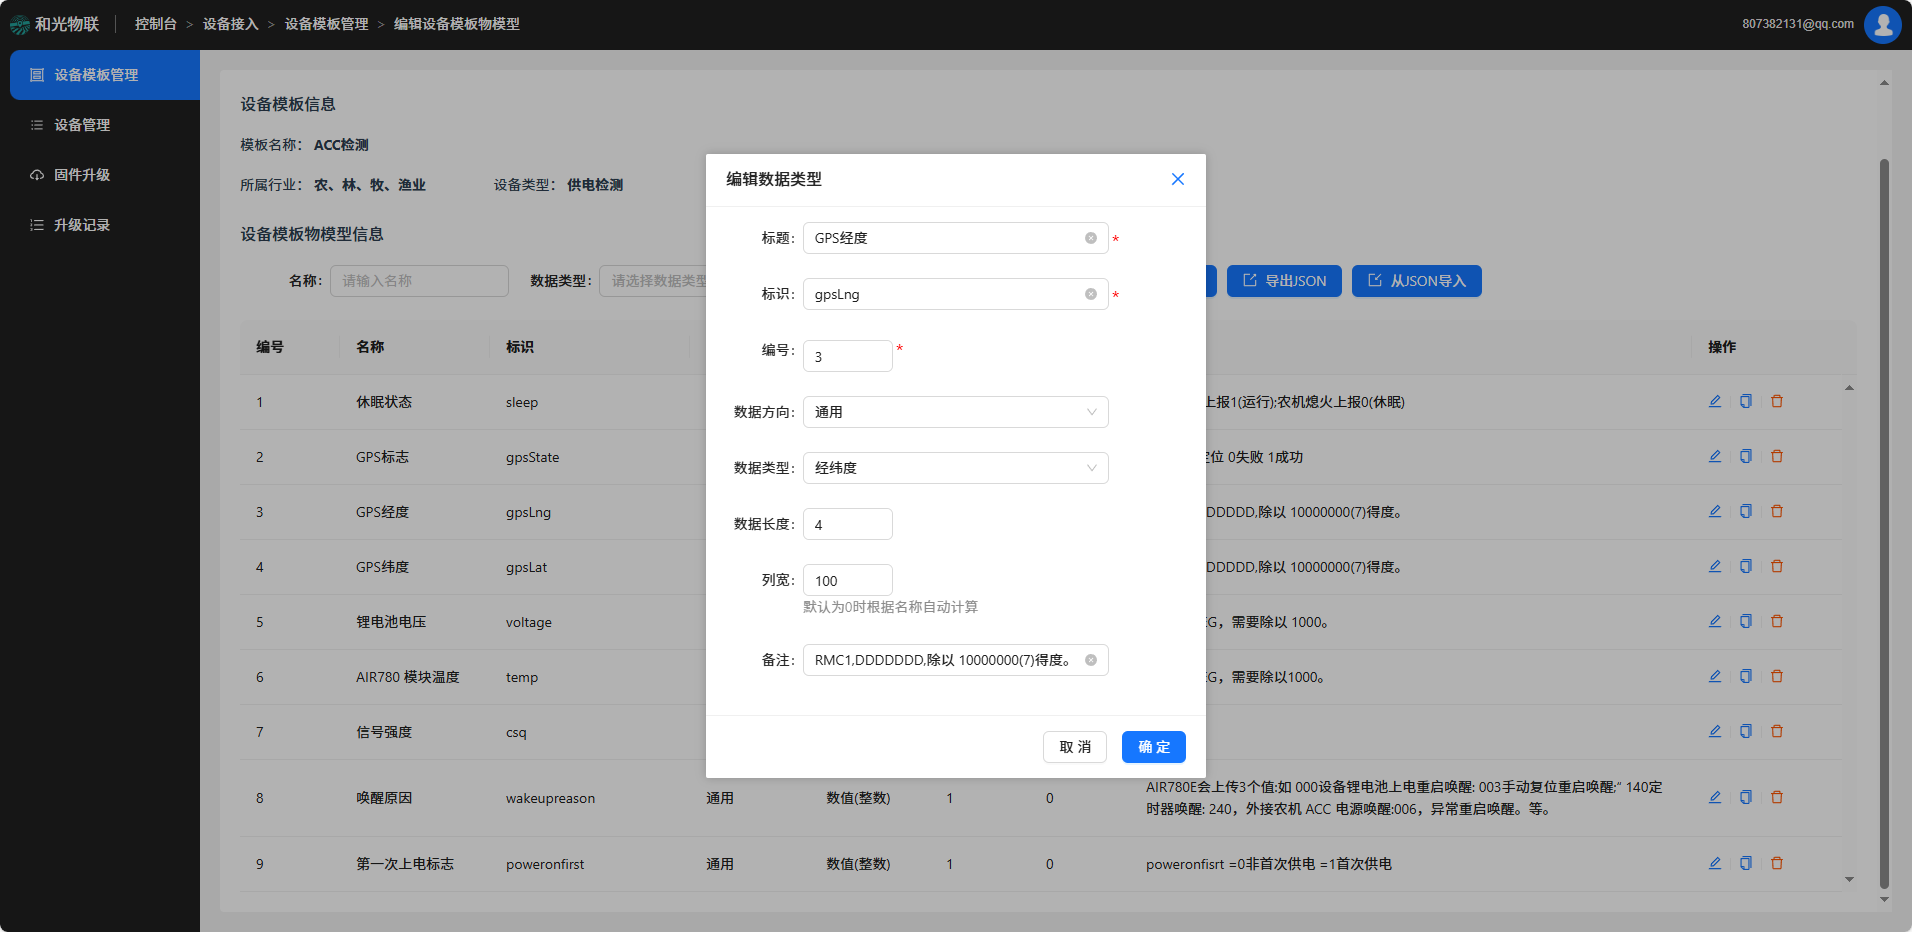Focus the 列宽 input field
Image resolution: width=1912 pixels, height=932 pixels.
[848, 580]
